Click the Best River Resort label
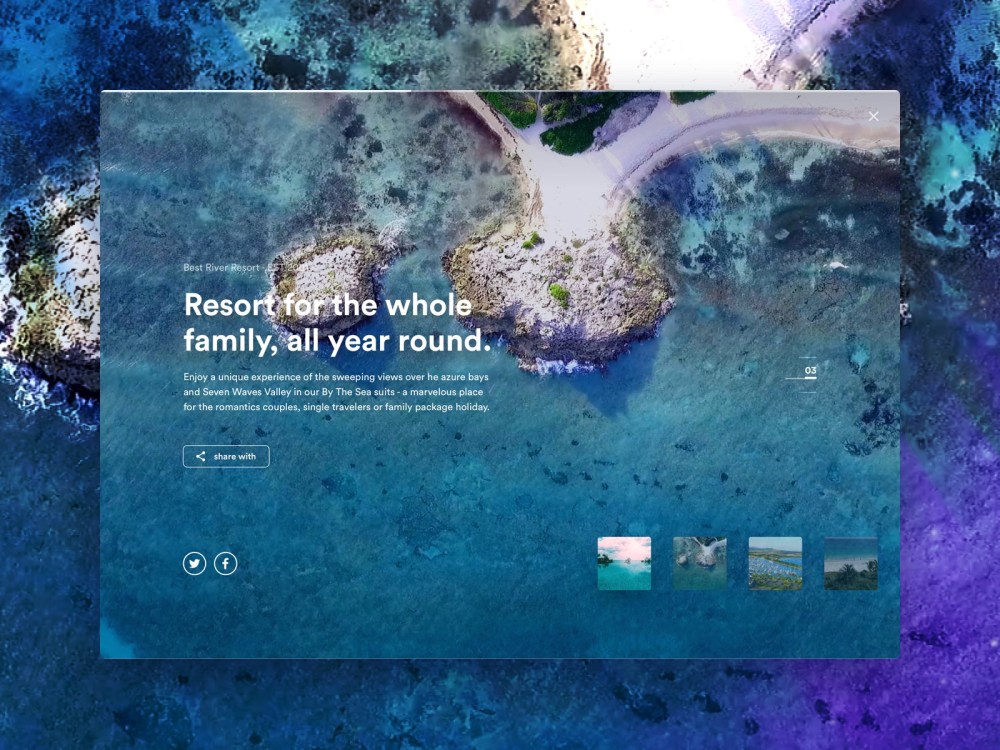This screenshot has height=750, width=1000. pos(221,268)
